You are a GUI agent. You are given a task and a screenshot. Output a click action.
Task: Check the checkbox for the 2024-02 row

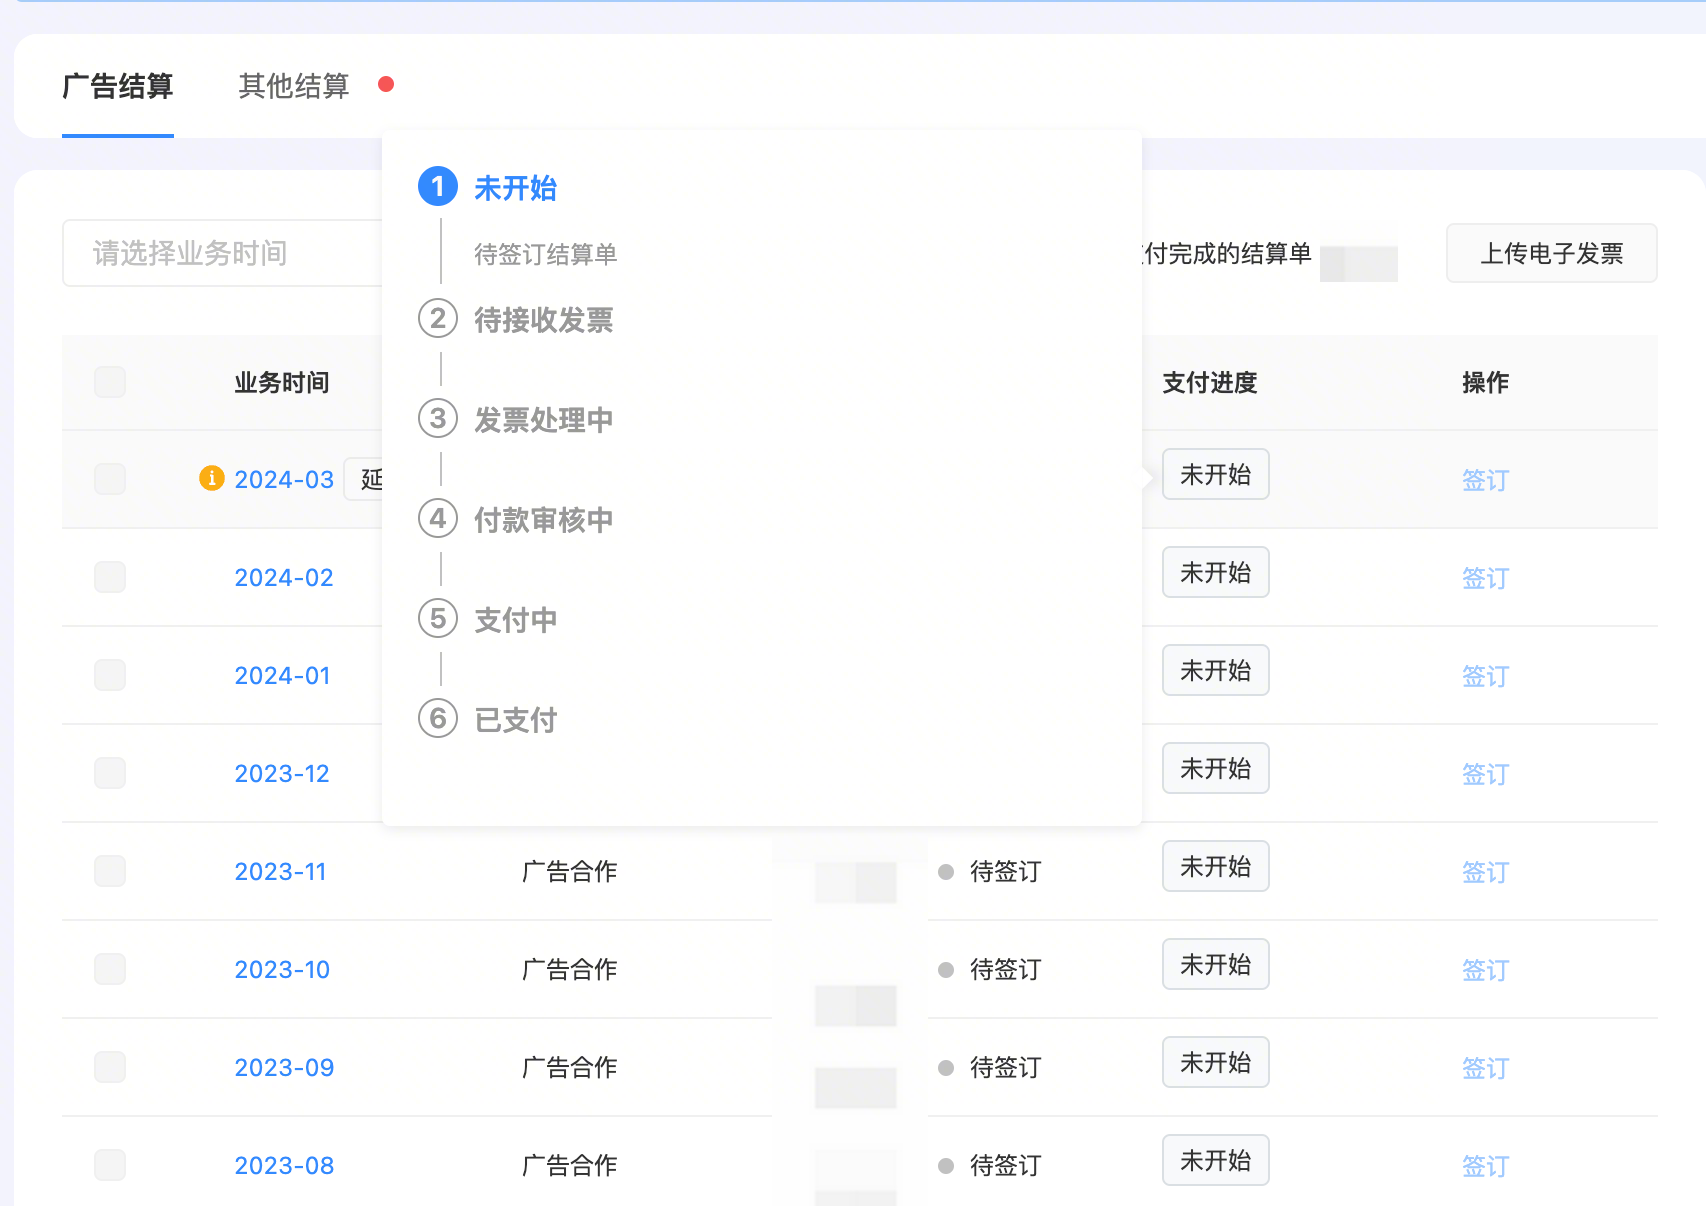coord(110,577)
